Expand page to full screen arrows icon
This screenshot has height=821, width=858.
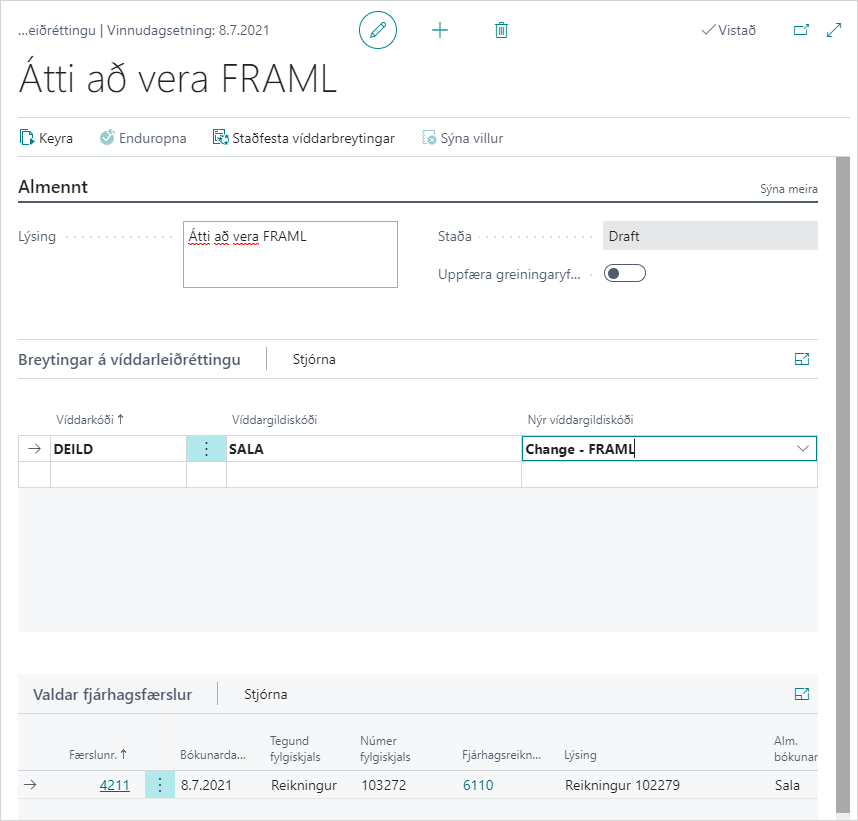[834, 30]
